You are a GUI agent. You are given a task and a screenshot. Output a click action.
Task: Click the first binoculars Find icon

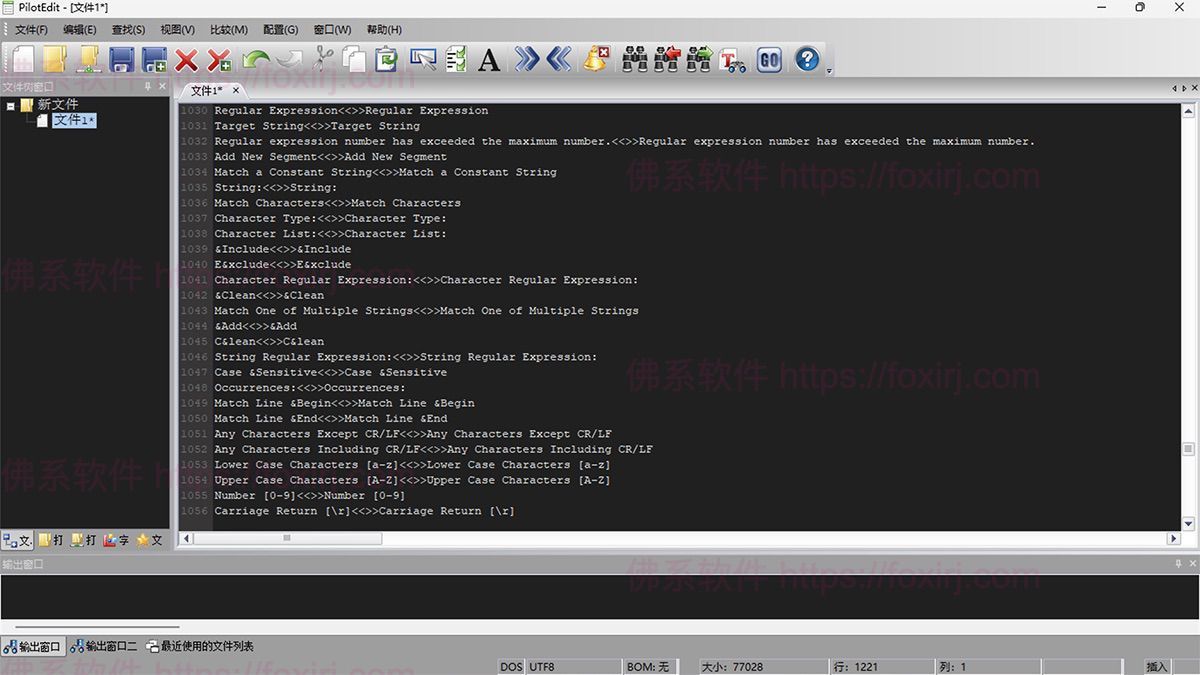coord(635,60)
